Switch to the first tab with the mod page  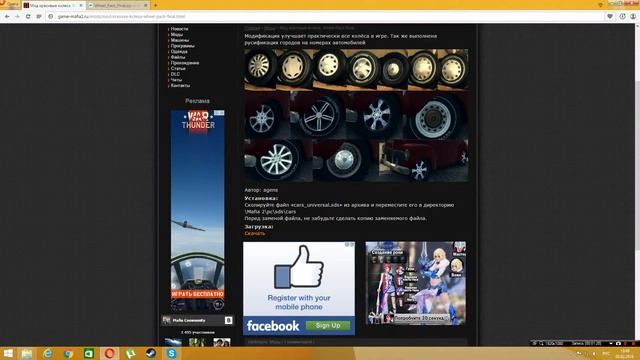pyautogui.click(x=53, y=5)
